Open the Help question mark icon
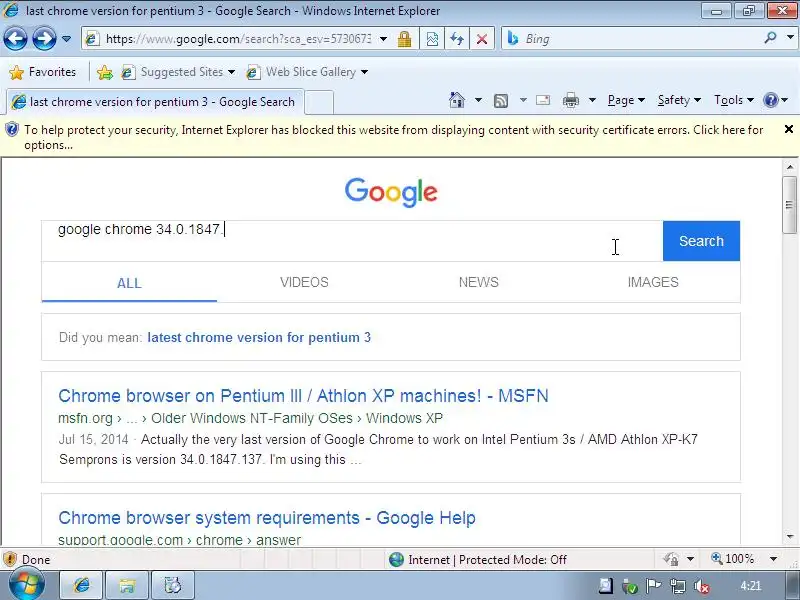 tap(770, 100)
